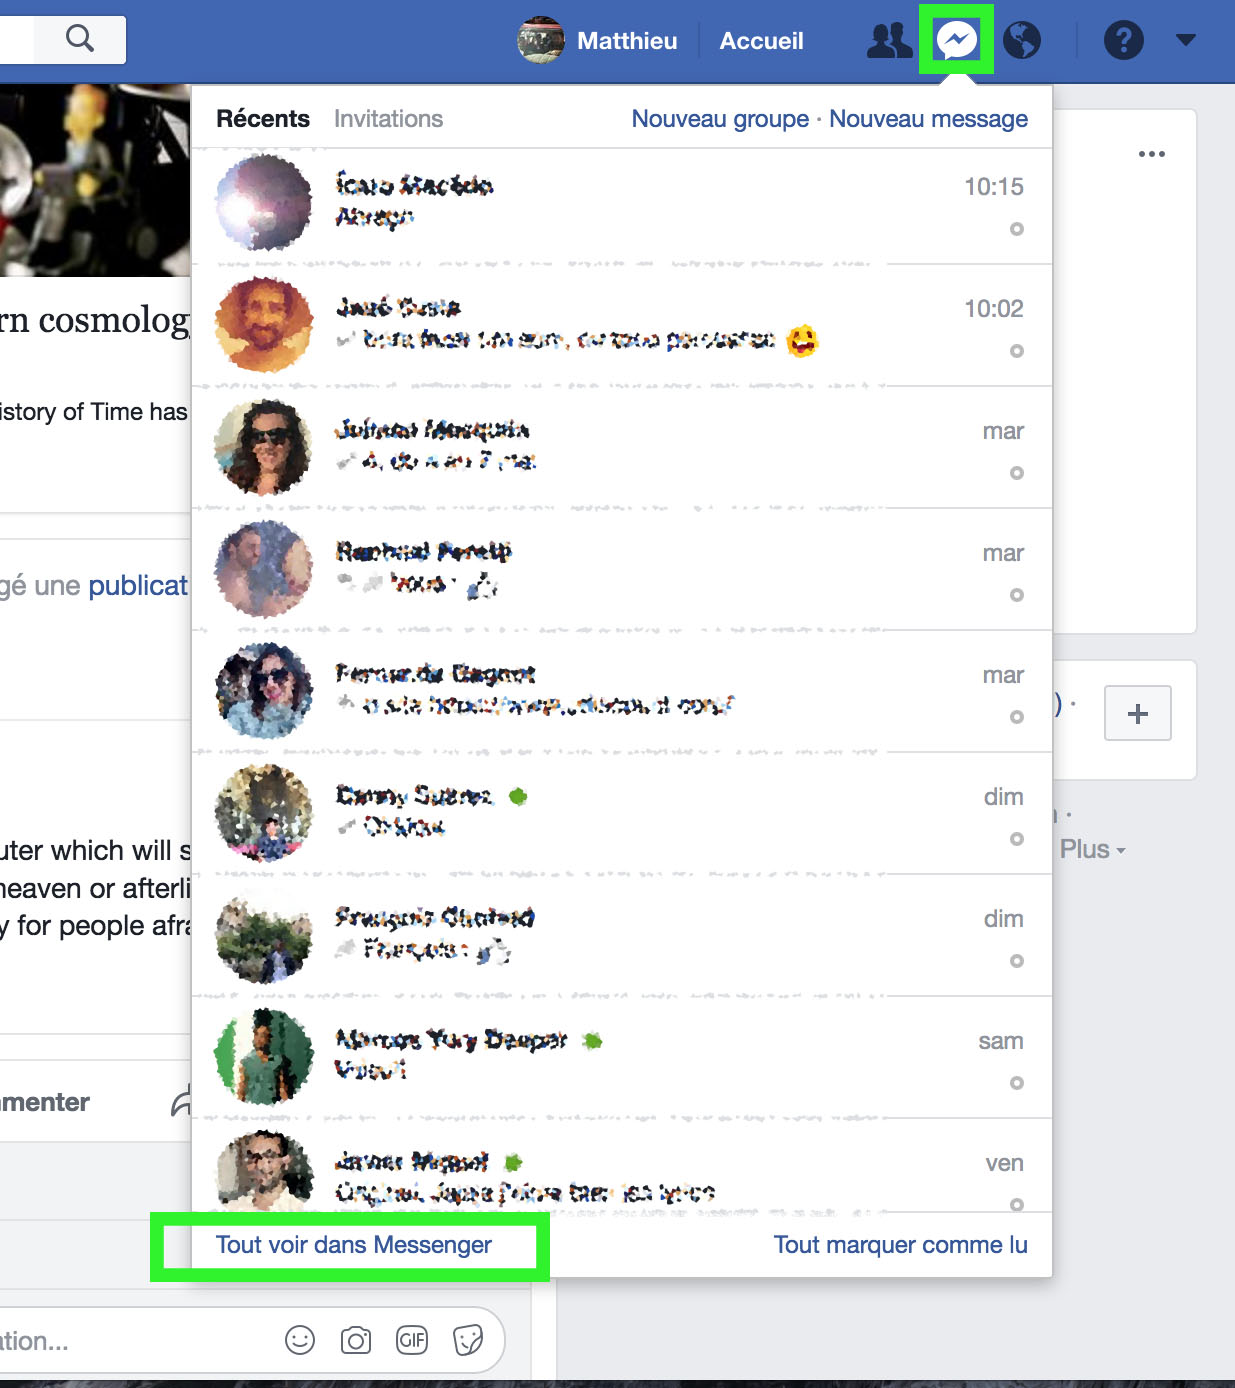This screenshot has height=1388, width=1235.
Task: Go to Accueil home page
Action: click(x=761, y=41)
